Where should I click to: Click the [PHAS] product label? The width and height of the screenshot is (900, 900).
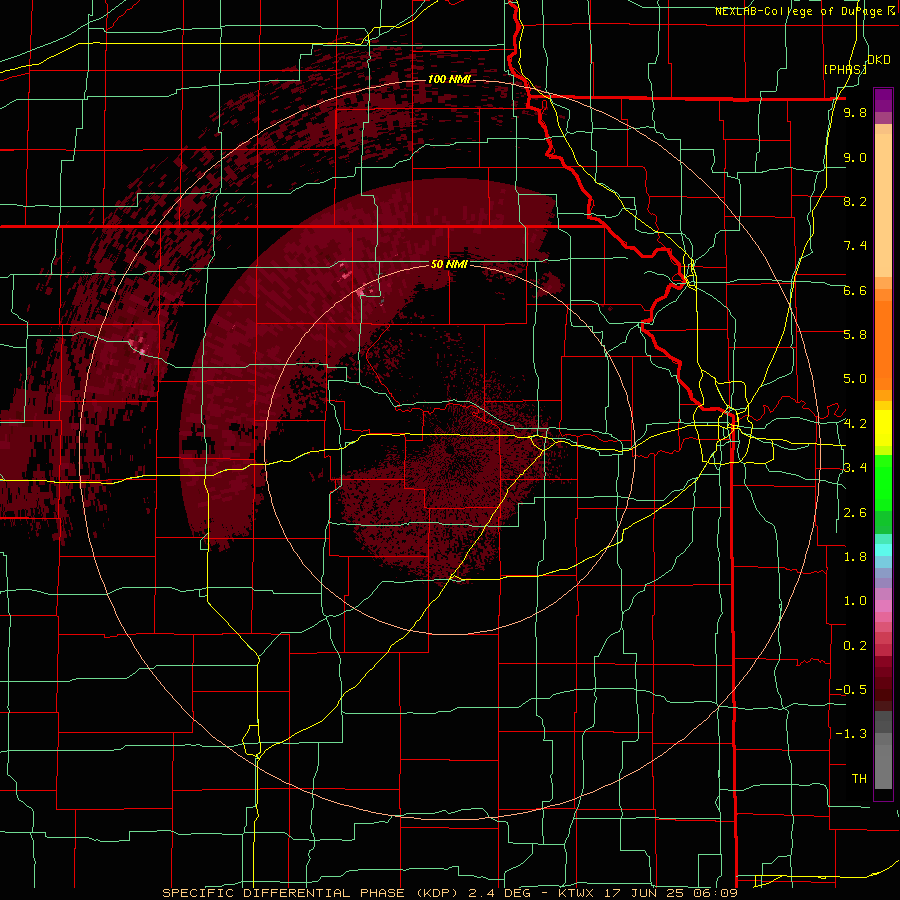pyautogui.click(x=845, y=69)
